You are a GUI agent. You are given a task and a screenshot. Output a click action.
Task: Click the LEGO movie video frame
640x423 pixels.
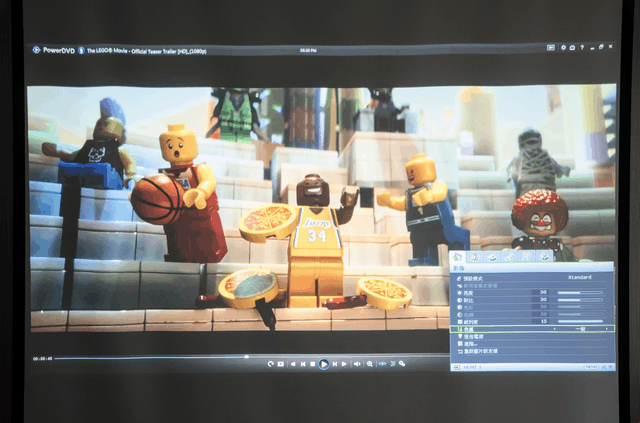(322, 208)
